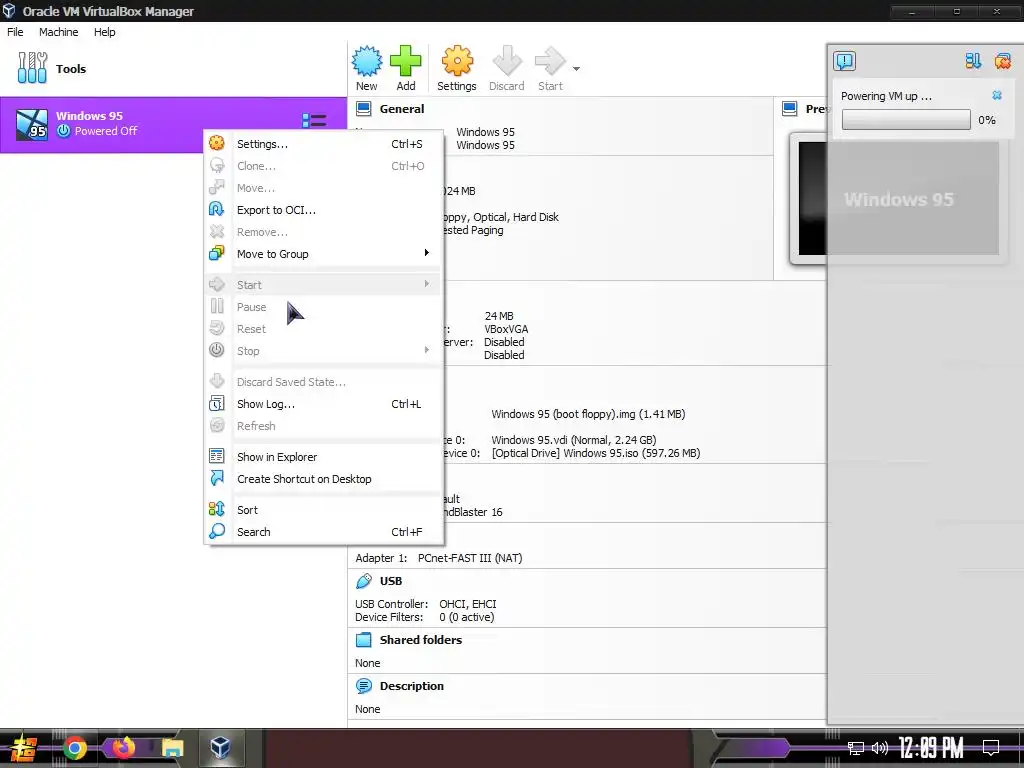Image resolution: width=1024 pixels, height=768 pixels.
Task: Choose Export to OCI... in context menu
Action: coord(324,210)
